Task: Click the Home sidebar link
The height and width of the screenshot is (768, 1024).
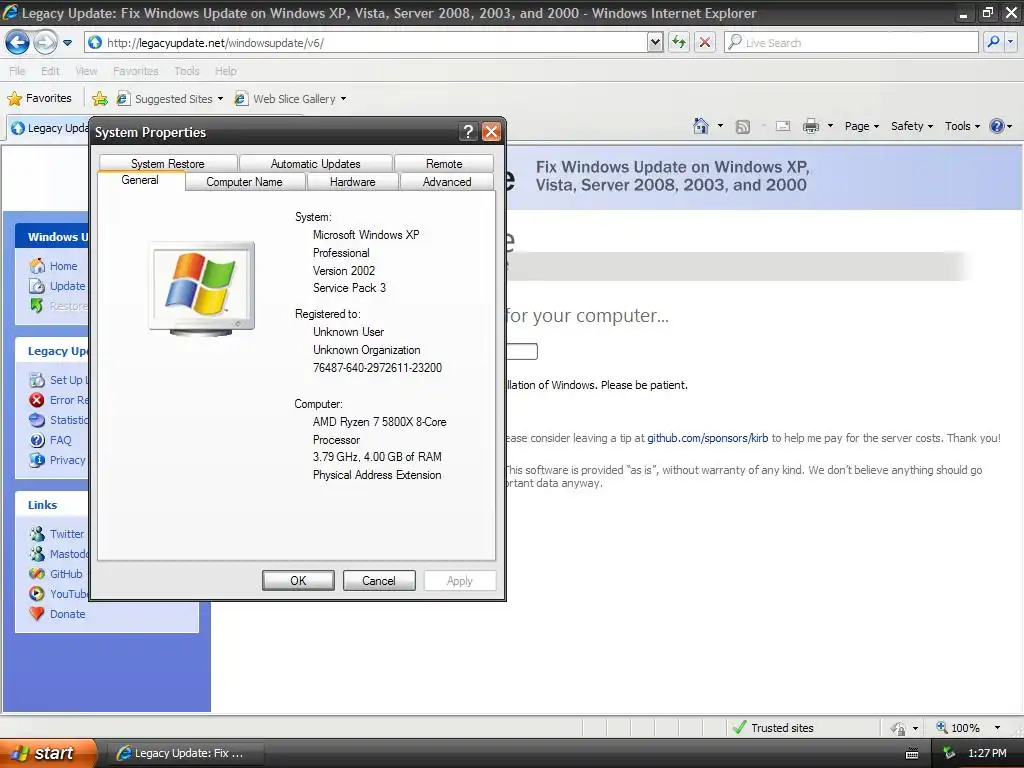Action: pyautogui.click(x=63, y=266)
